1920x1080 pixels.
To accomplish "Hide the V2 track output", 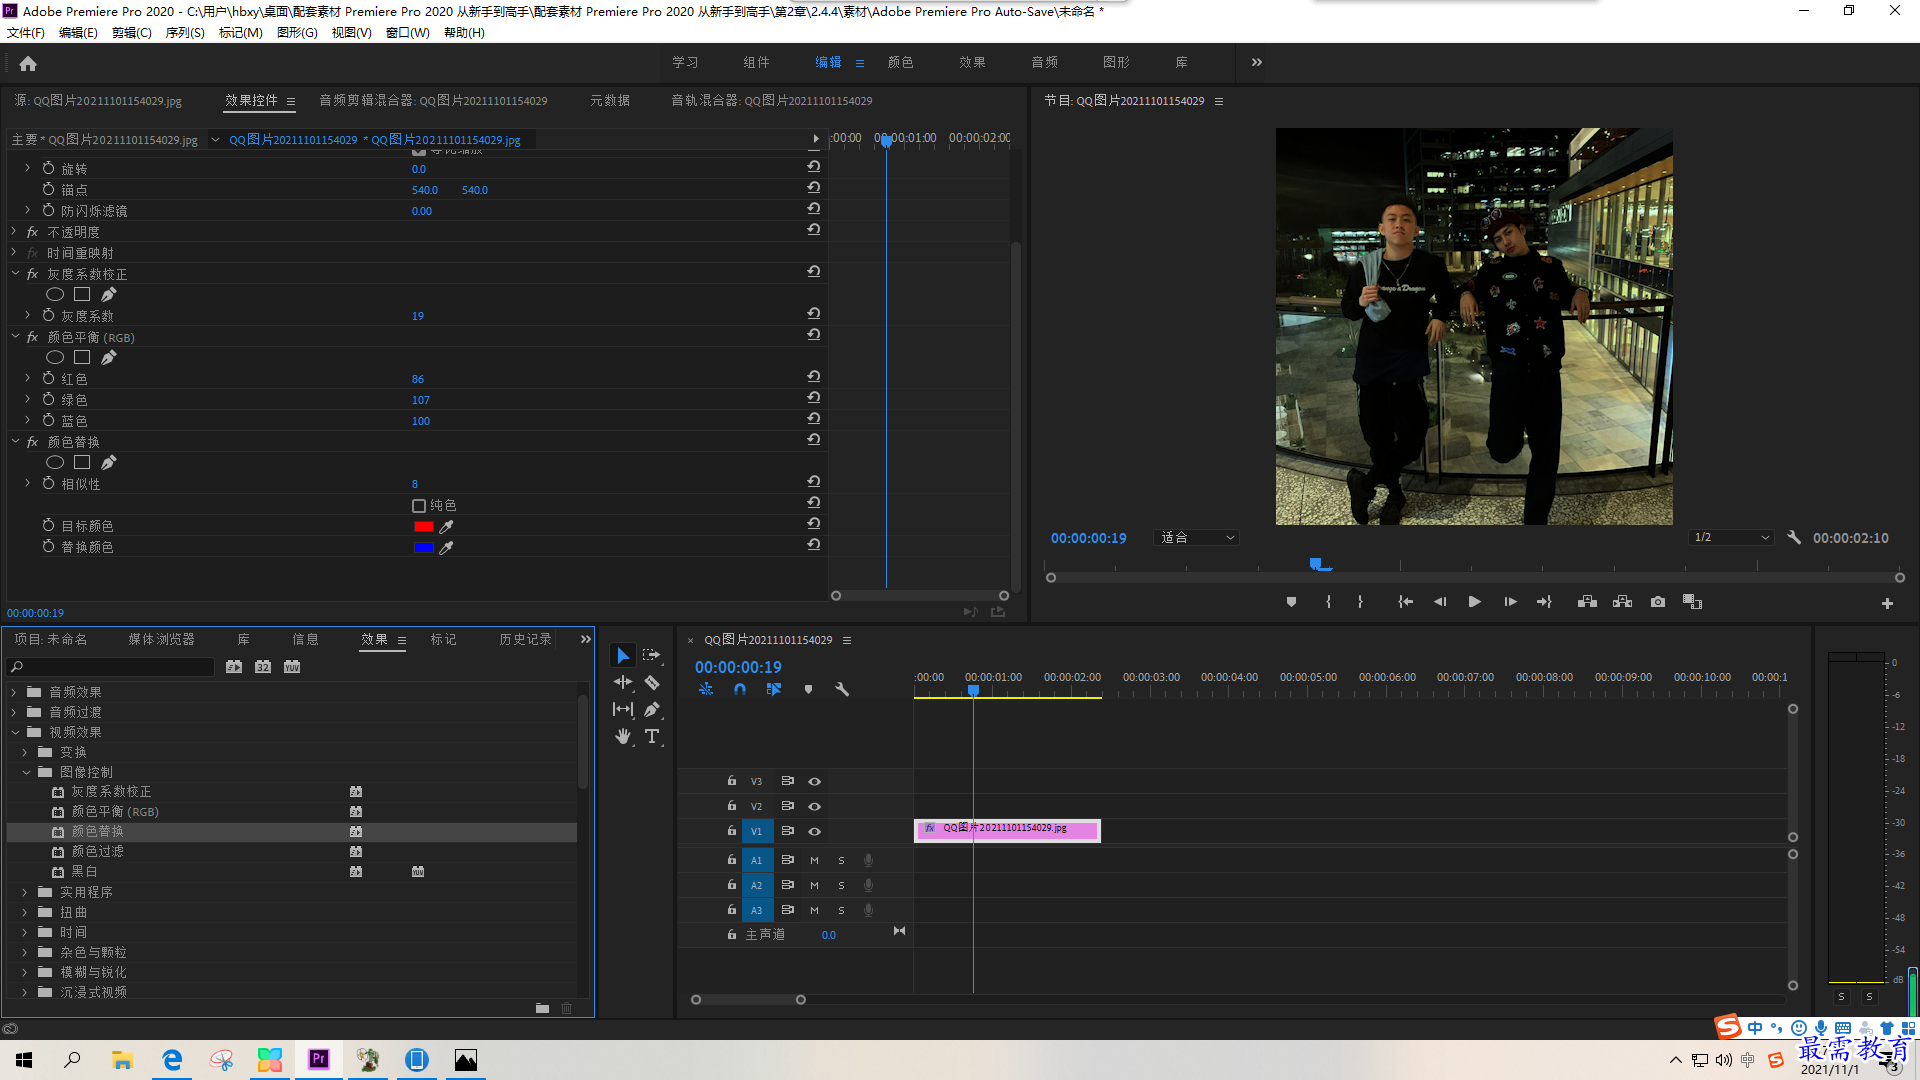I will 815,806.
